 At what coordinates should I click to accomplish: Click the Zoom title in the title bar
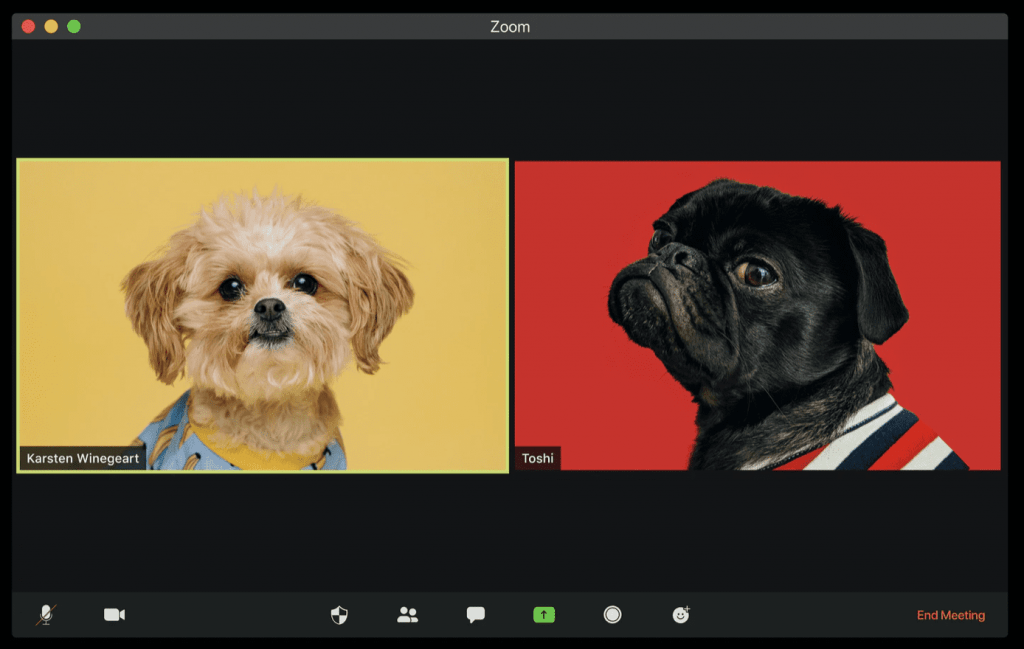[510, 27]
